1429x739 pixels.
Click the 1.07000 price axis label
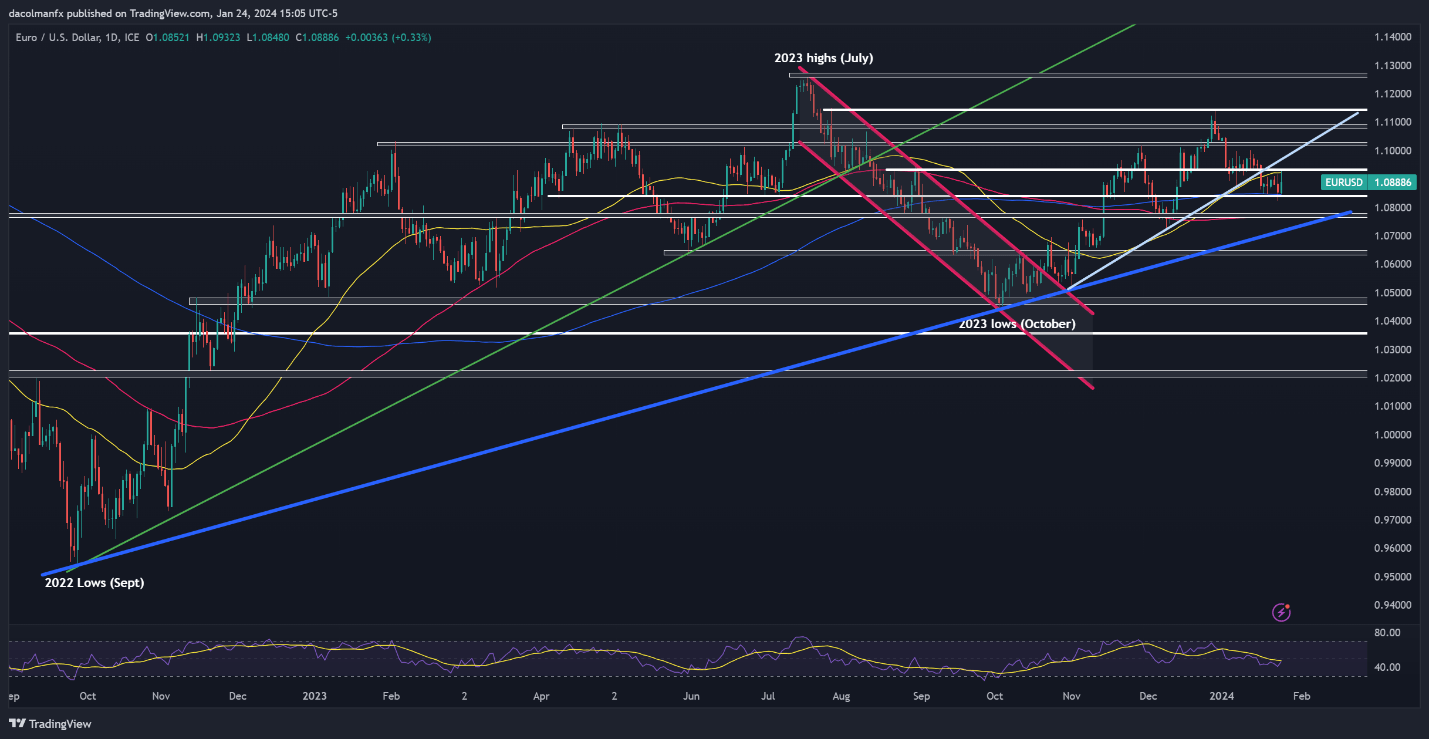coord(1393,236)
